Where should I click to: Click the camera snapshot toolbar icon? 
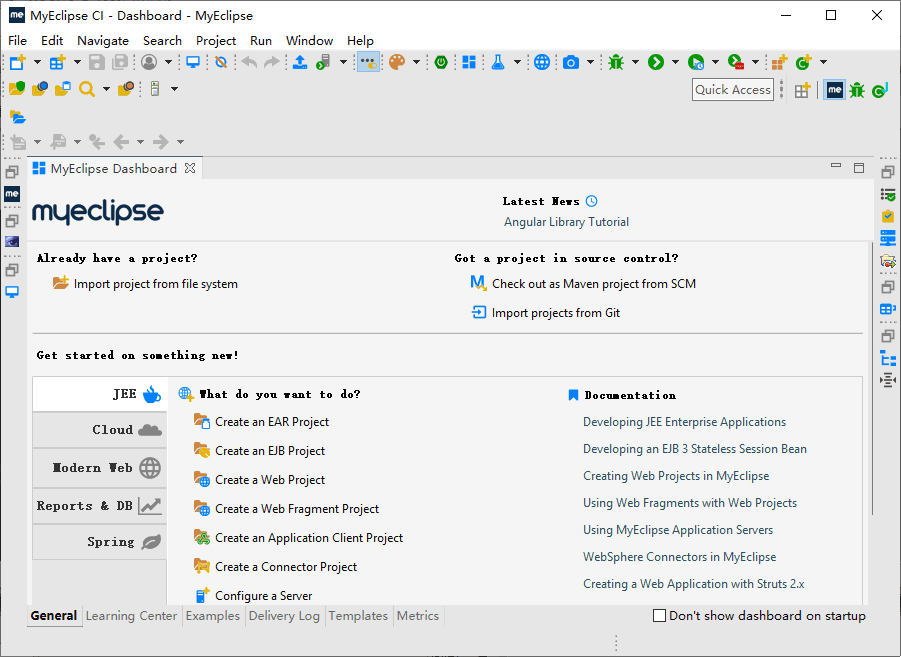(570, 62)
